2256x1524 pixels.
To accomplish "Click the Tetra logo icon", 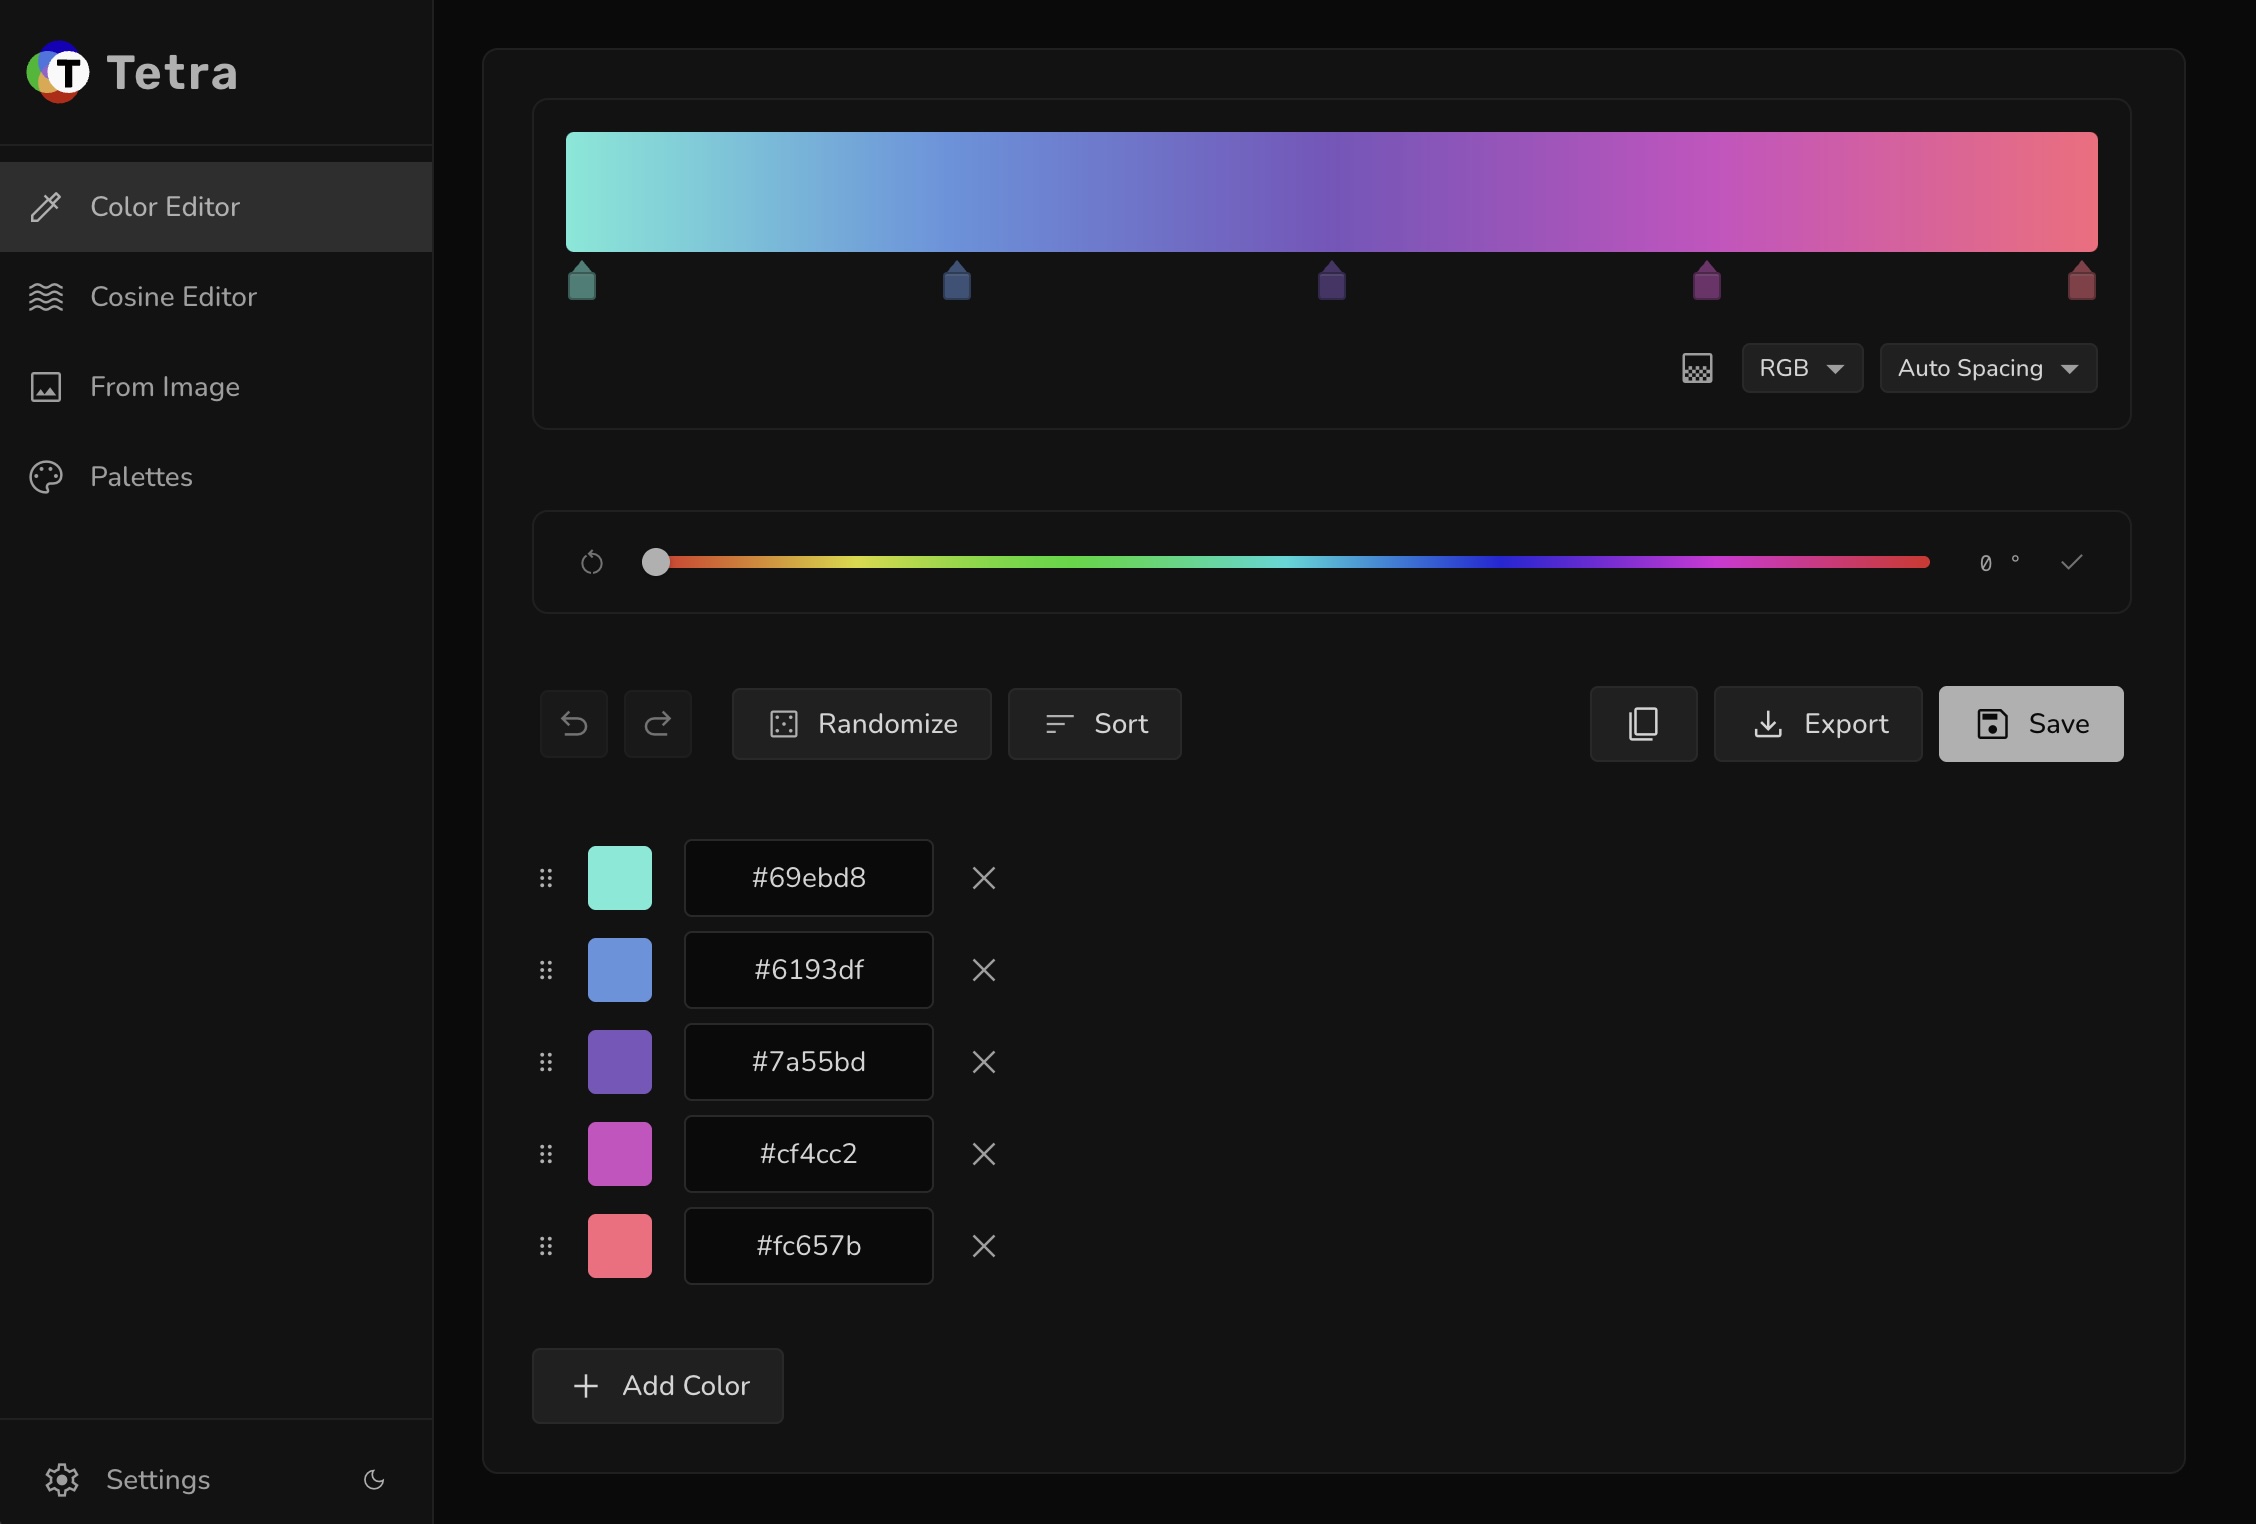I will tap(58, 72).
